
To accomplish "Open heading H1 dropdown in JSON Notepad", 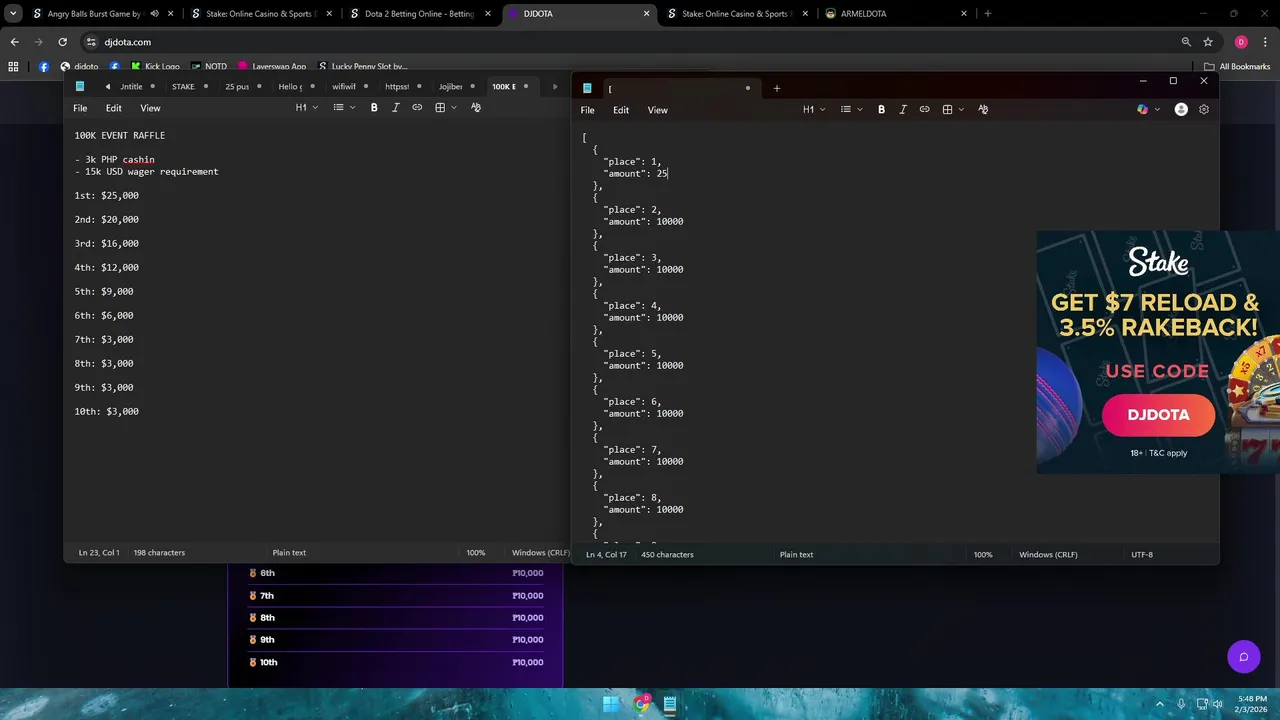I will pos(814,110).
